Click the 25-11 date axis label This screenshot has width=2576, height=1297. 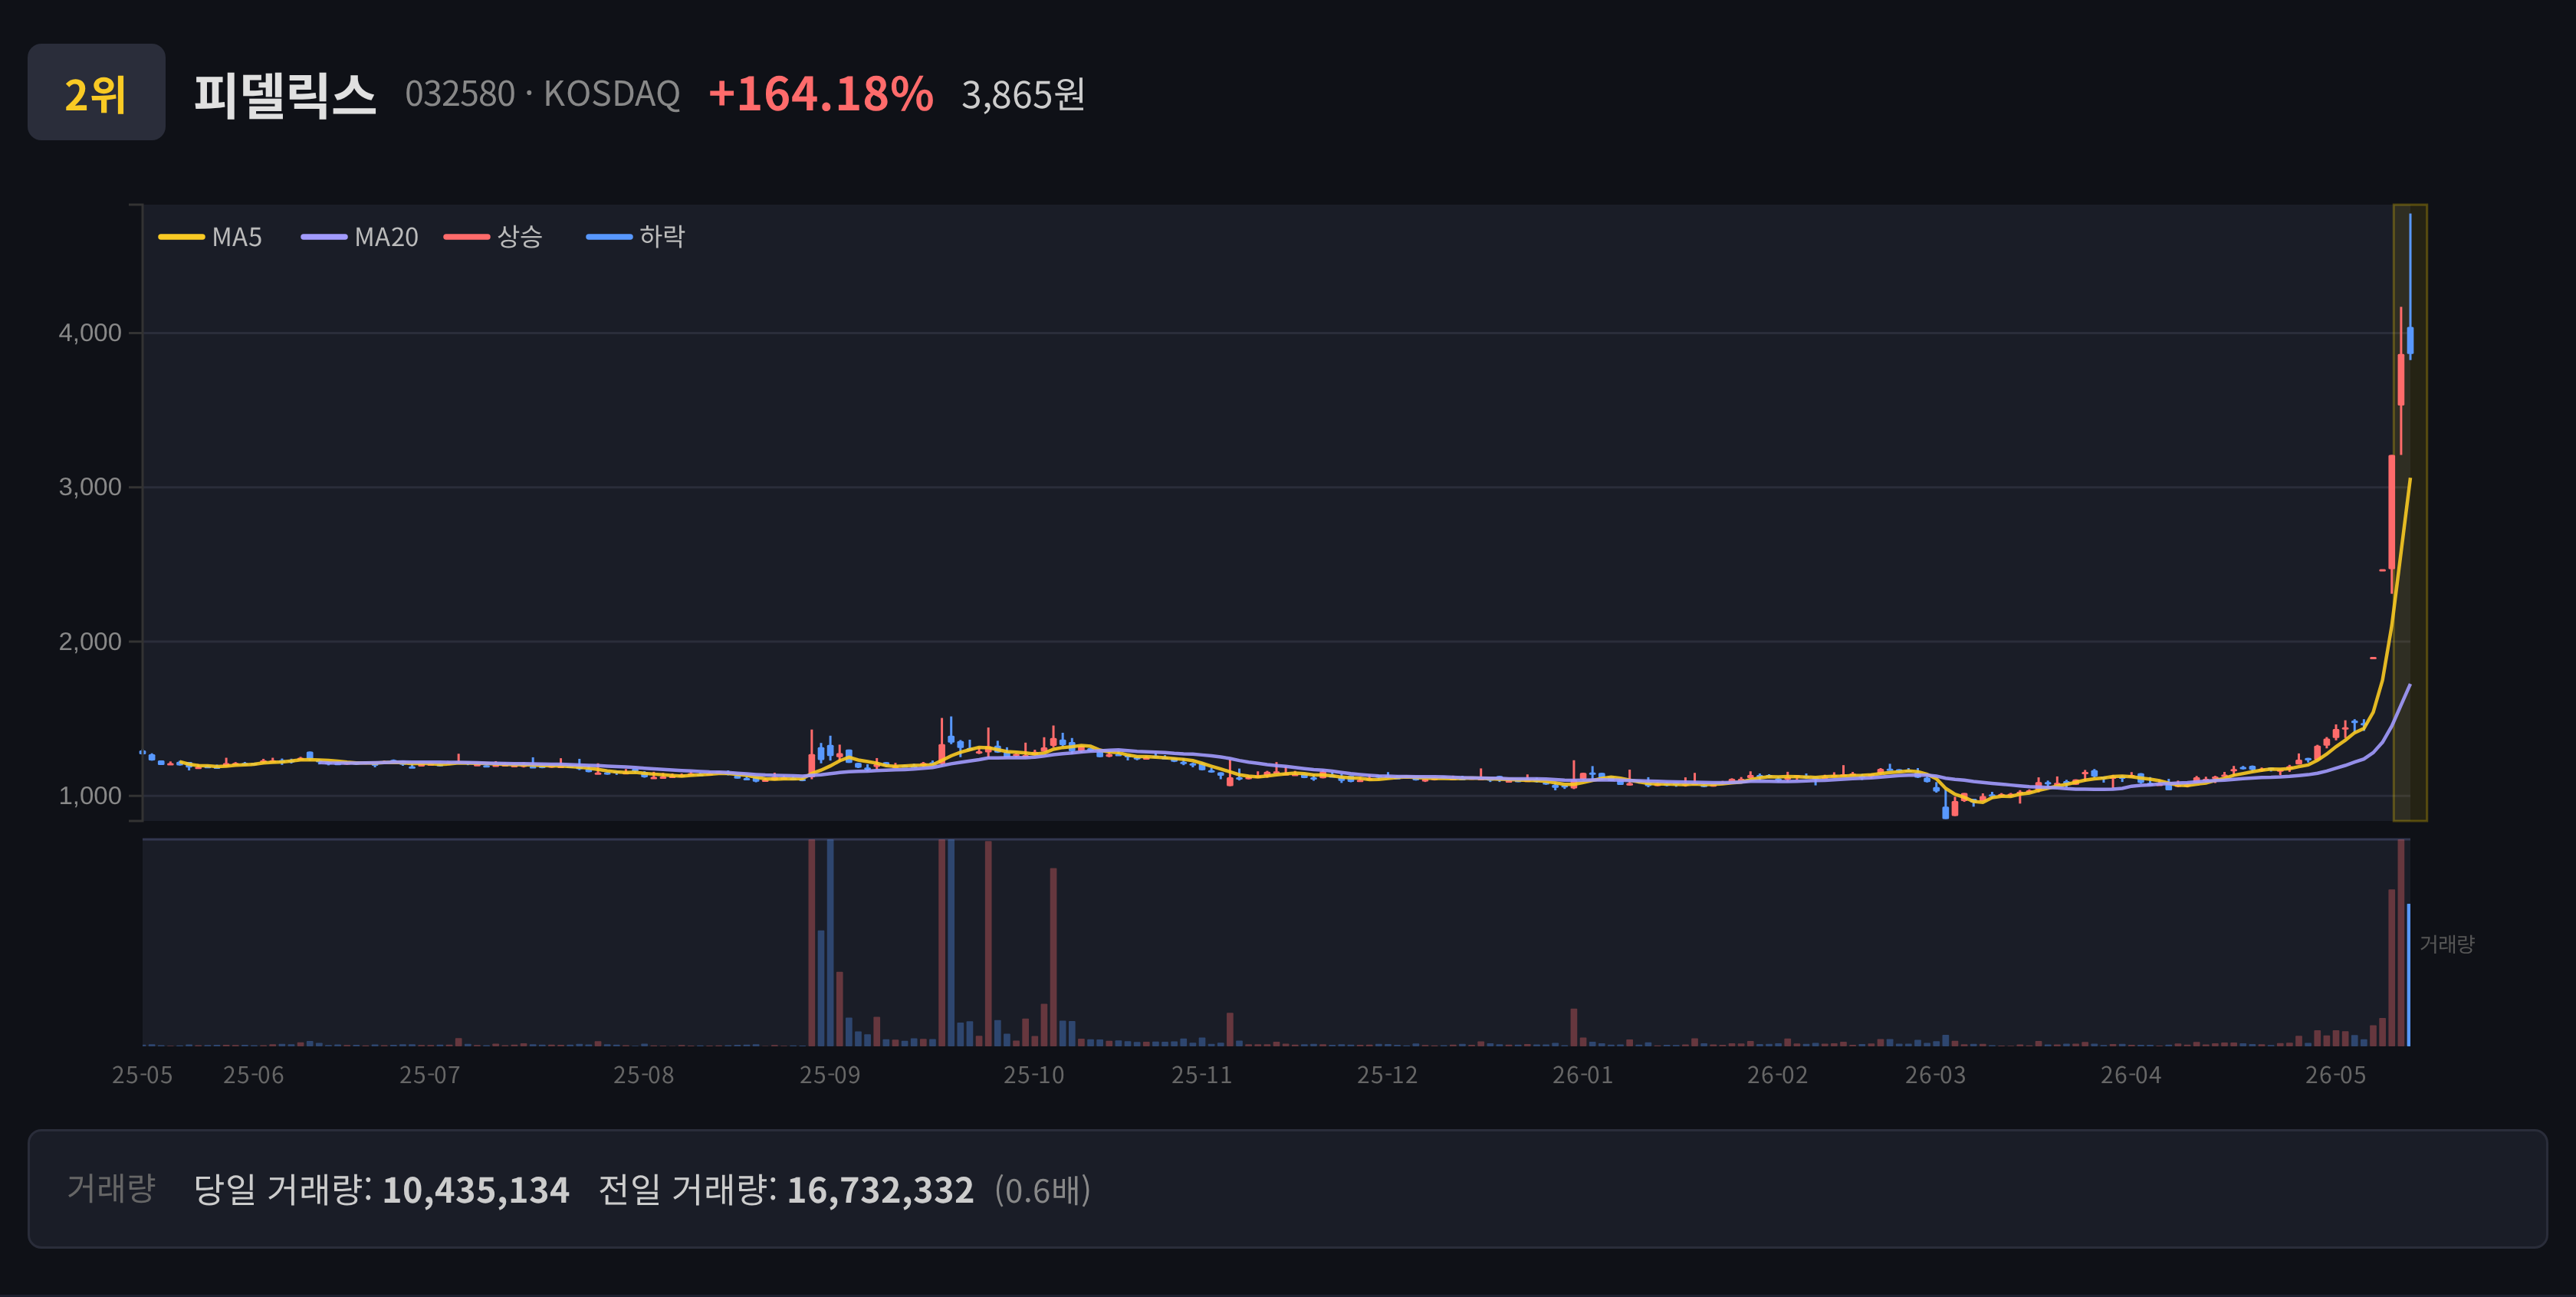(1201, 1075)
